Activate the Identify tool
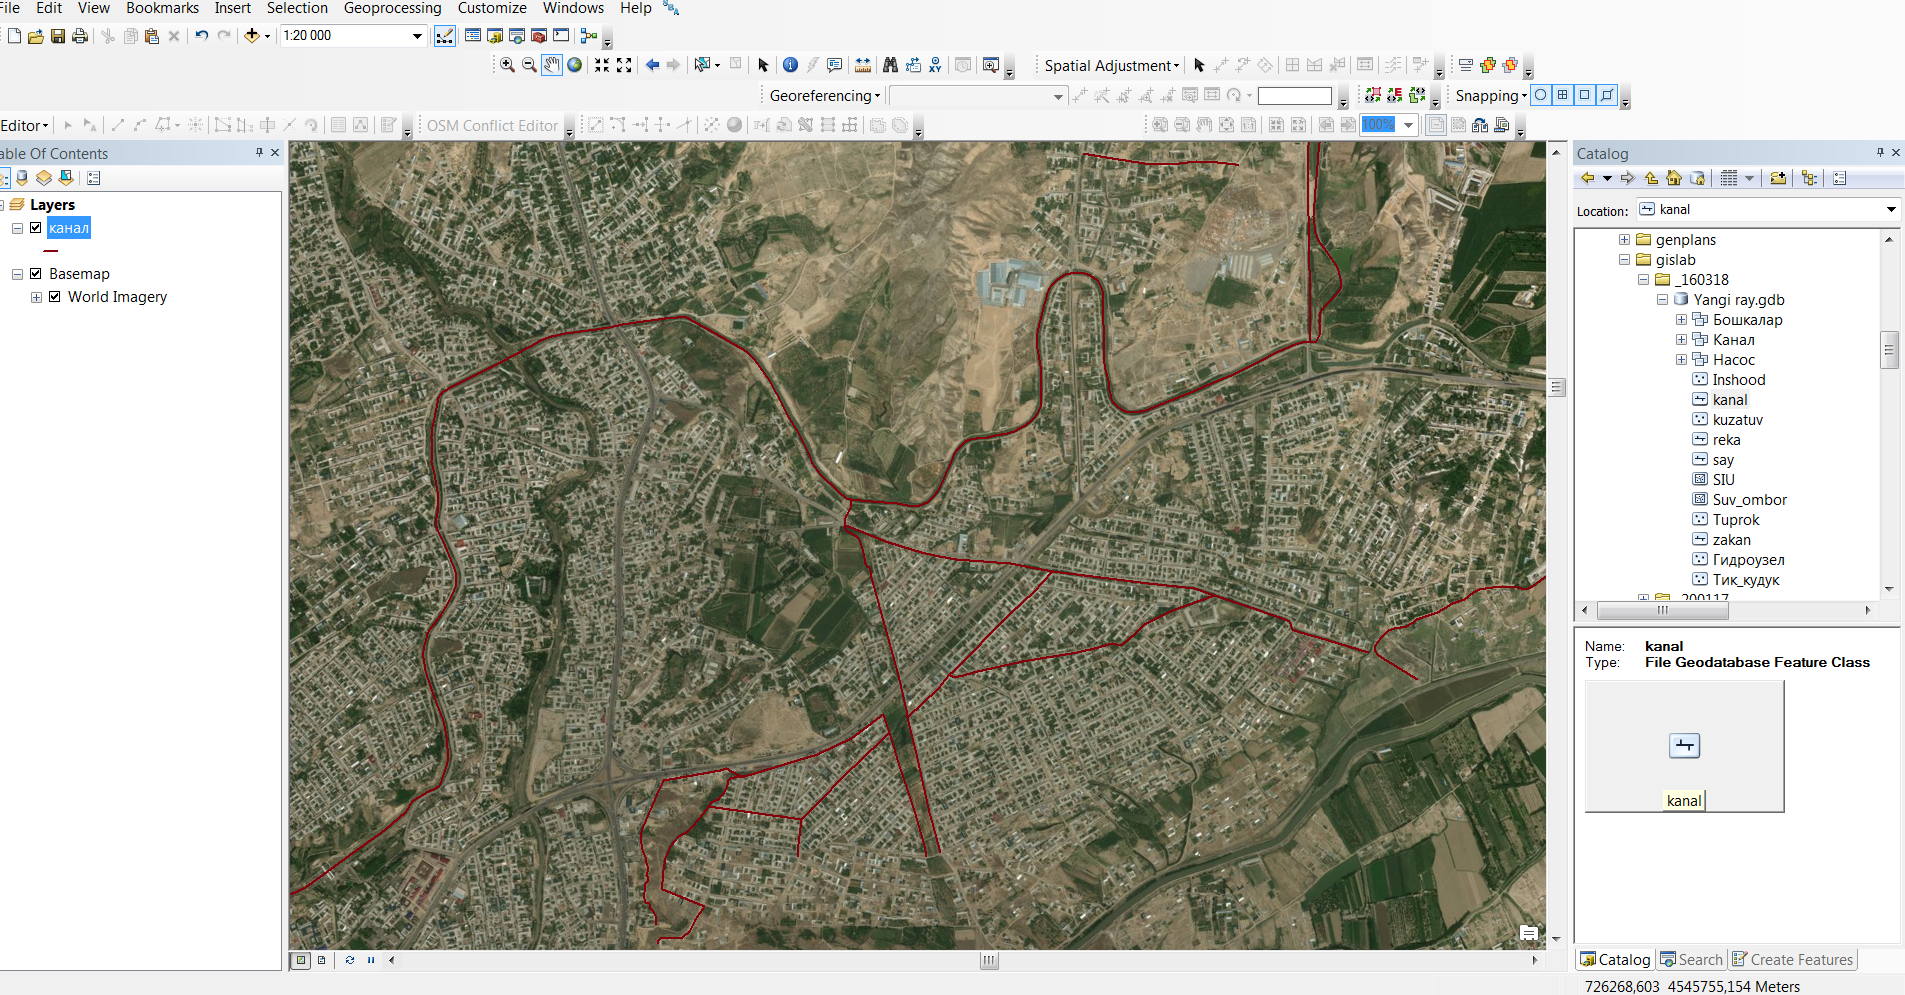Image resolution: width=1905 pixels, height=995 pixels. pos(790,65)
